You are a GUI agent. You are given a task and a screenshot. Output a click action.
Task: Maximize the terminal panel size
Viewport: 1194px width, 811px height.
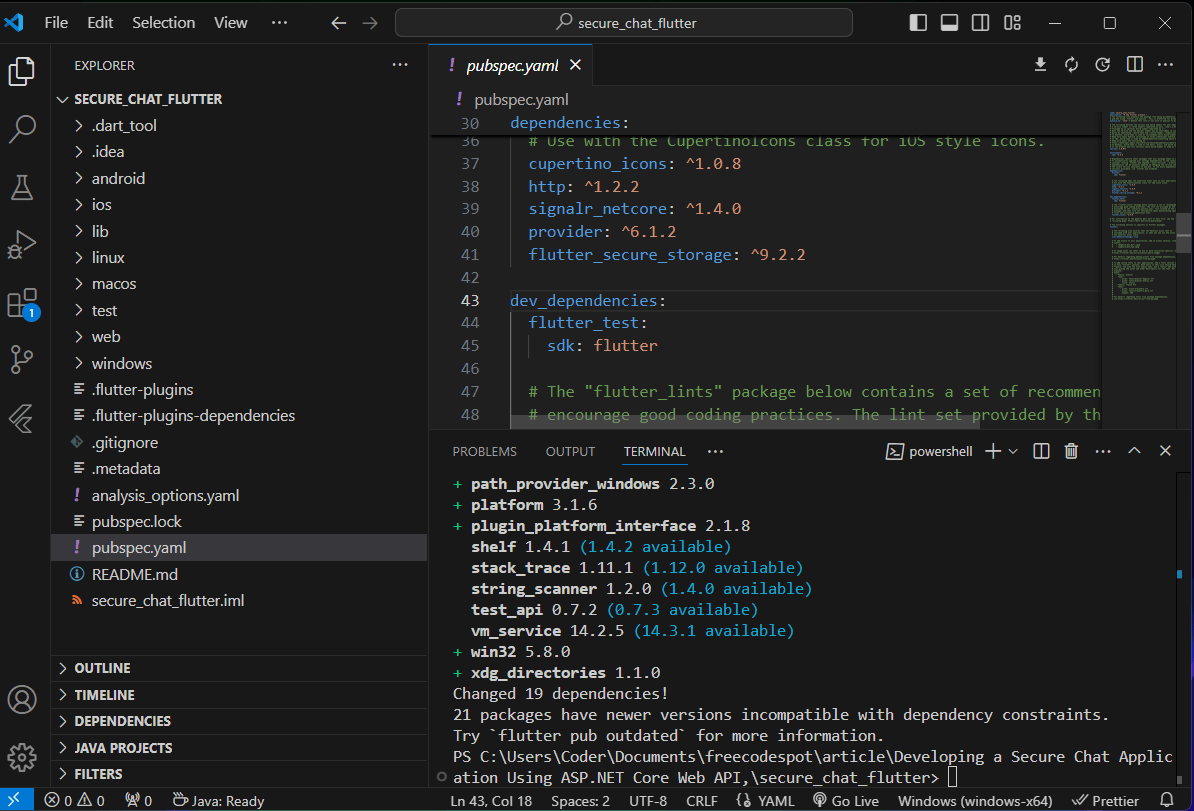pyautogui.click(x=1134, y=451)
